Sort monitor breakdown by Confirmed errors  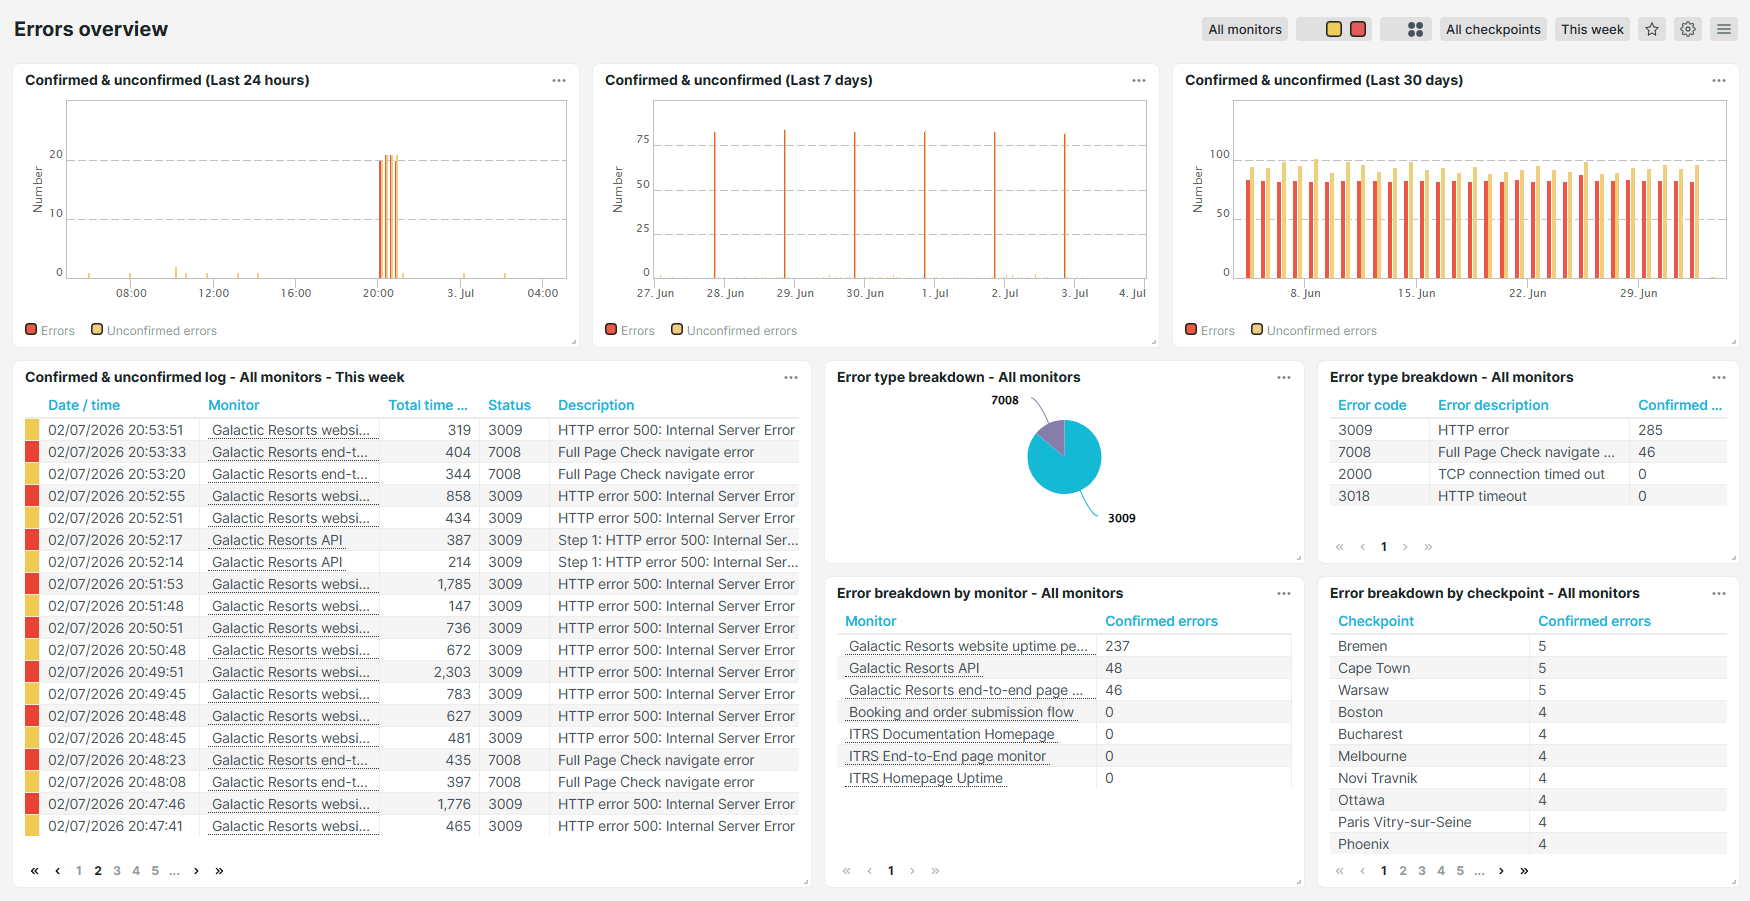(x=1161, y=621)
